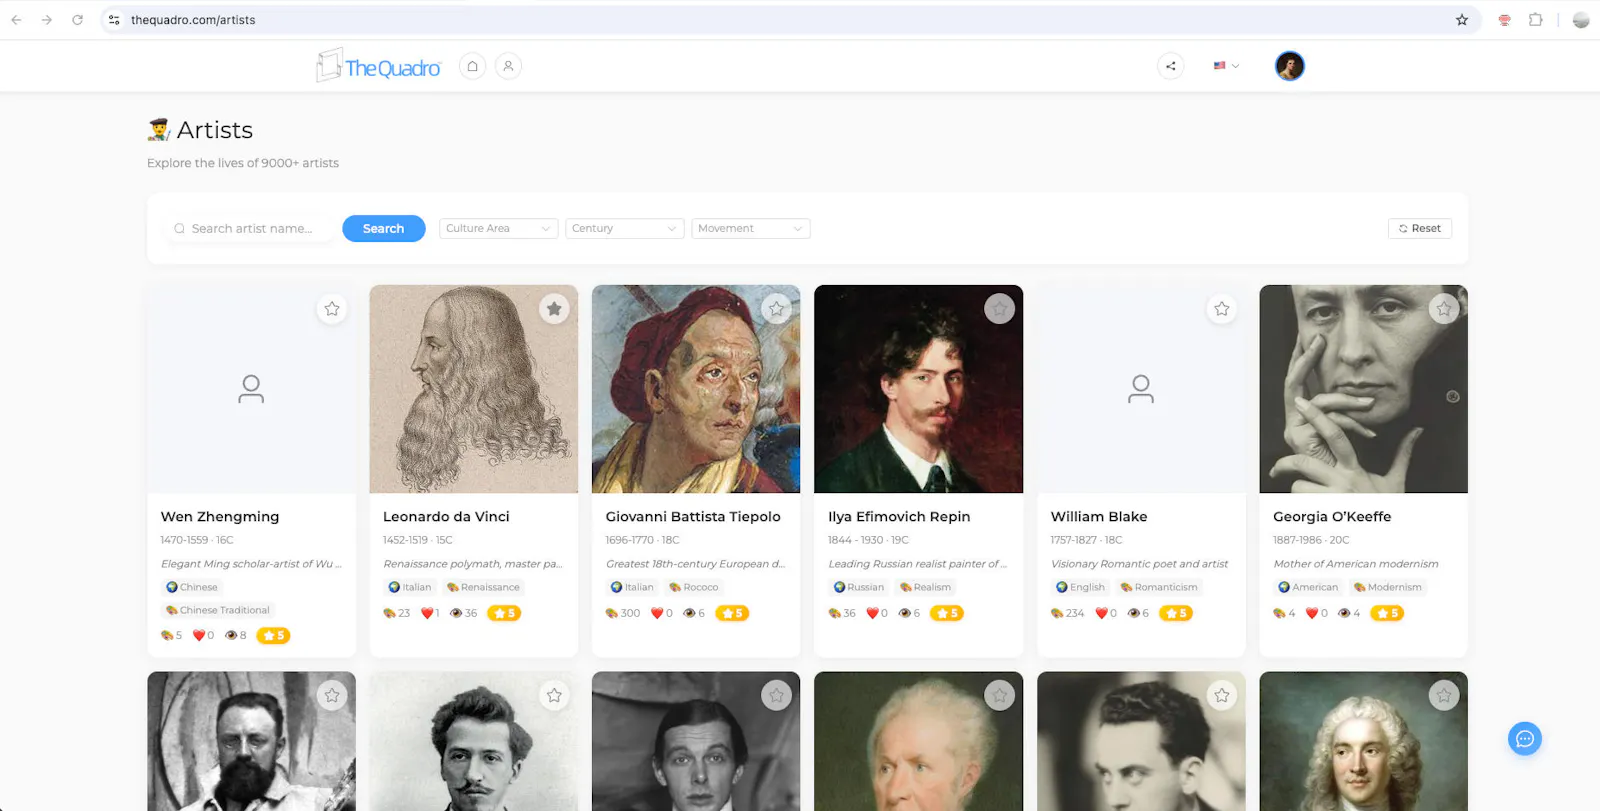The width and height of the screenshot is (1600, 811).
Task: Click William Blake placeholder avatar image
Action: [x=1140, y=389]
